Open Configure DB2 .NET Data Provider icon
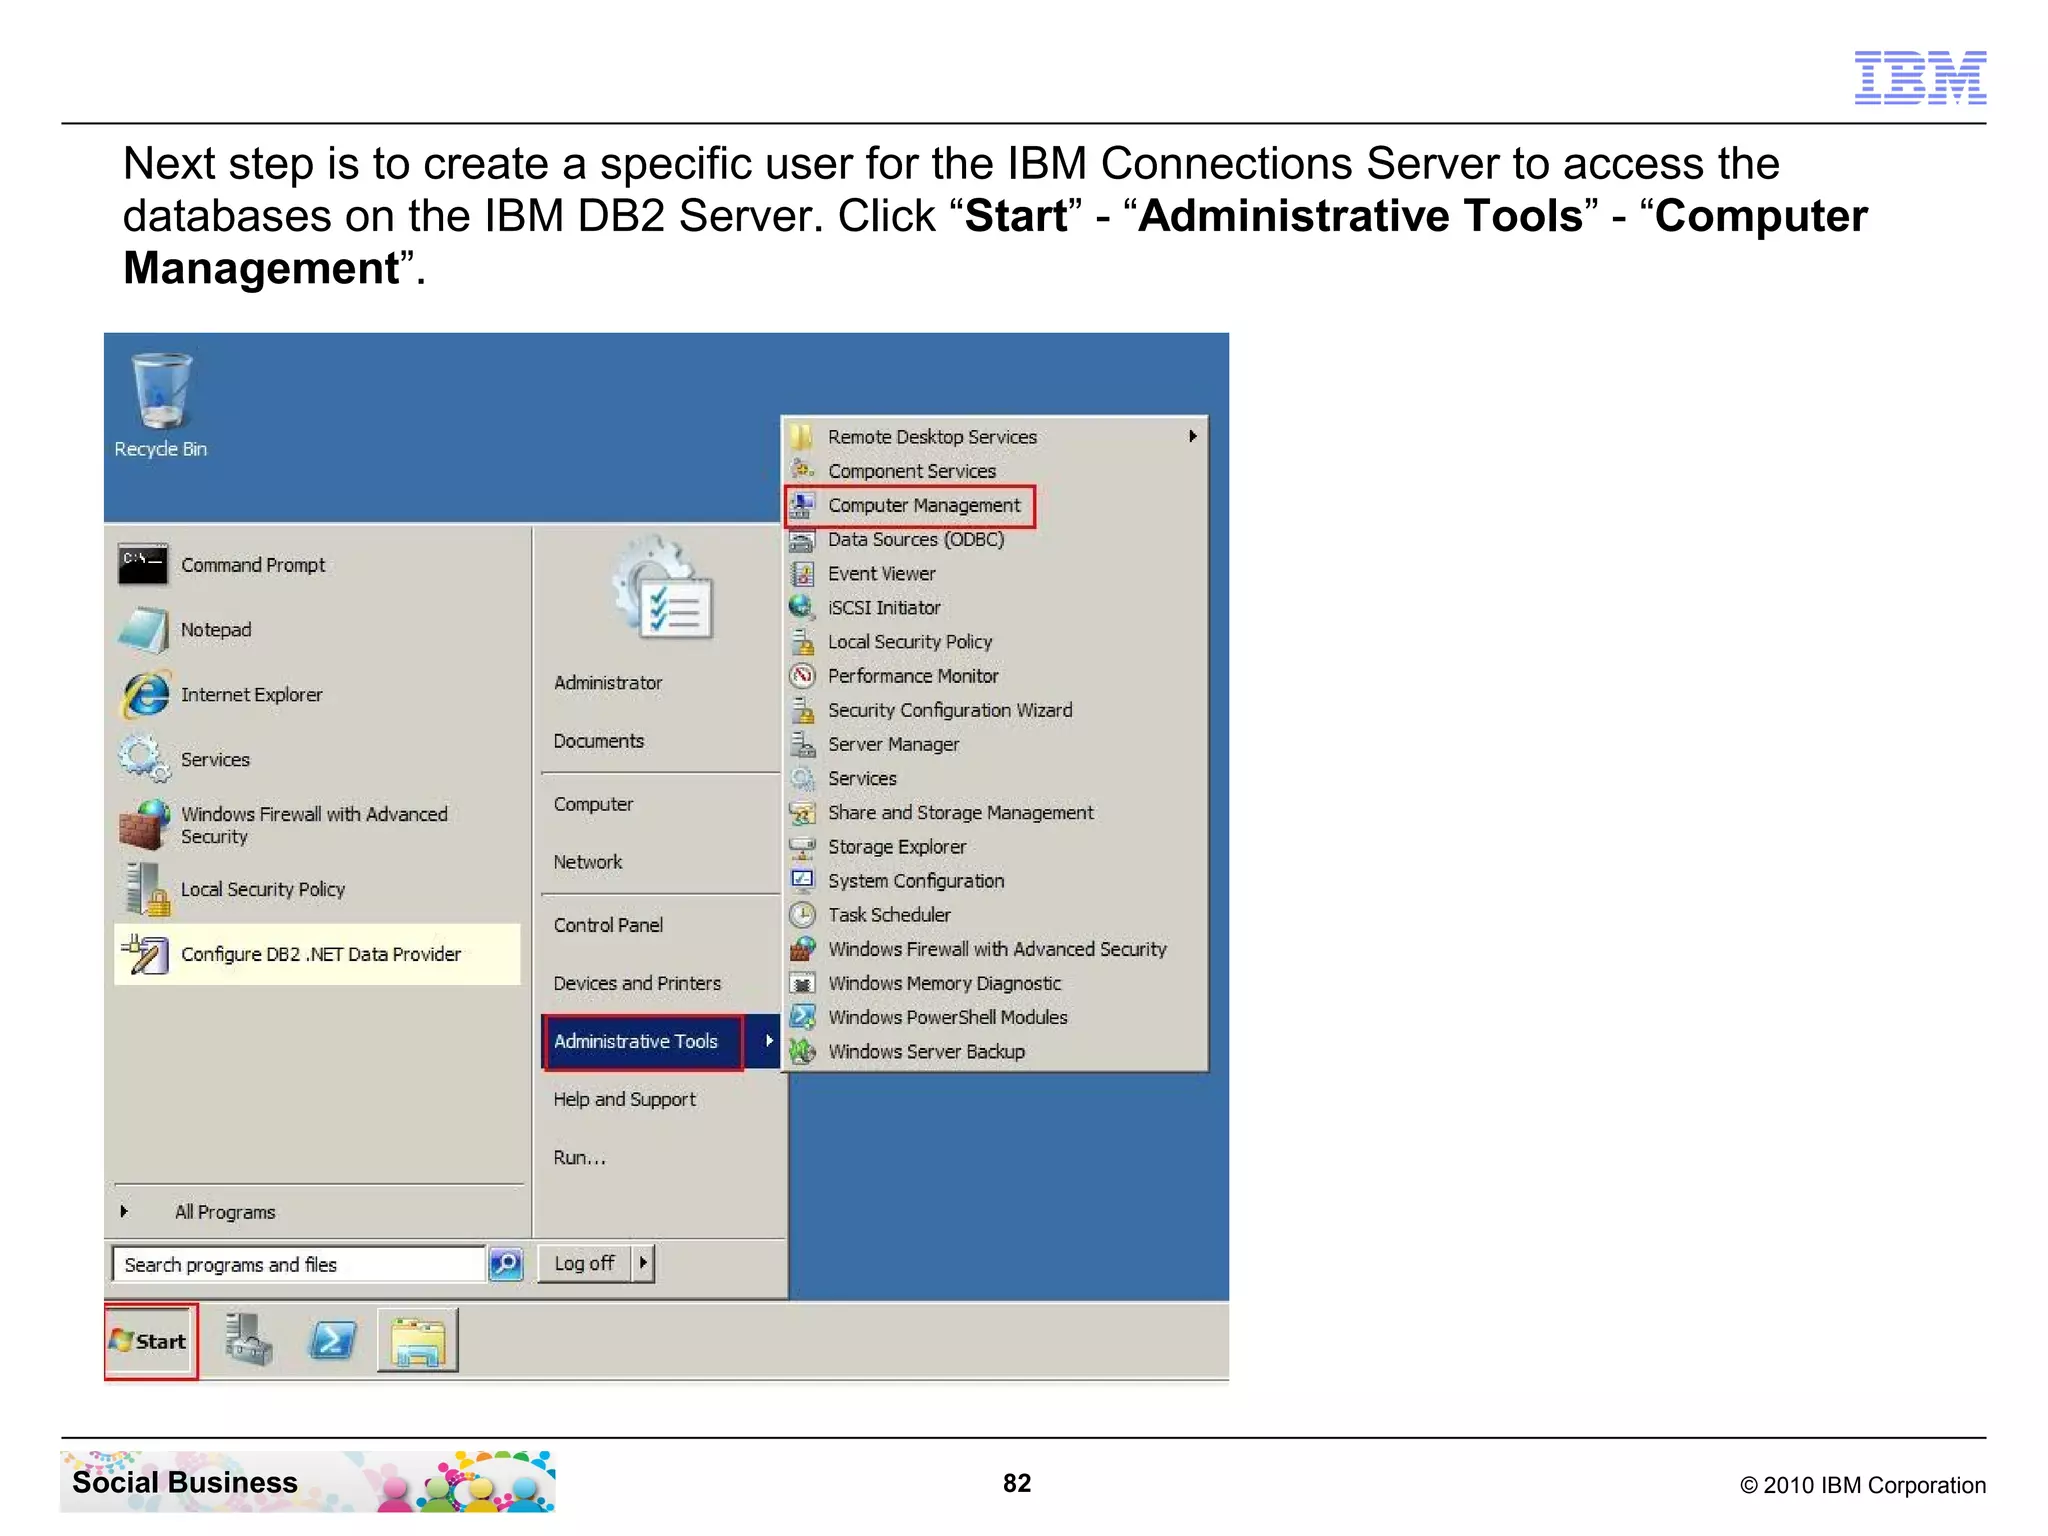2048x1536 pixels. pos(146,954)
